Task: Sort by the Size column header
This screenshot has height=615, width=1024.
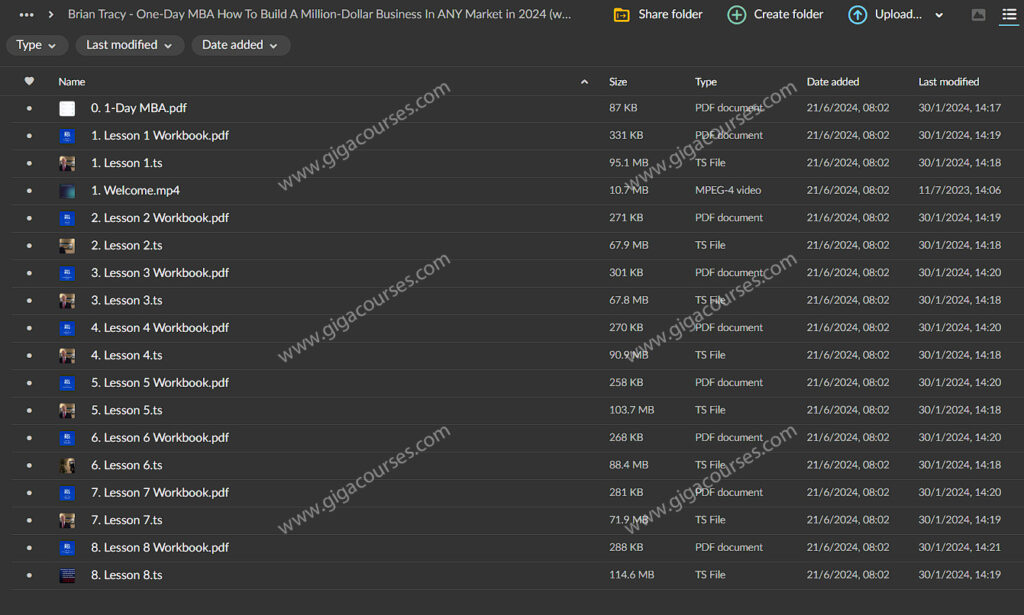Action: click(618, 82)
